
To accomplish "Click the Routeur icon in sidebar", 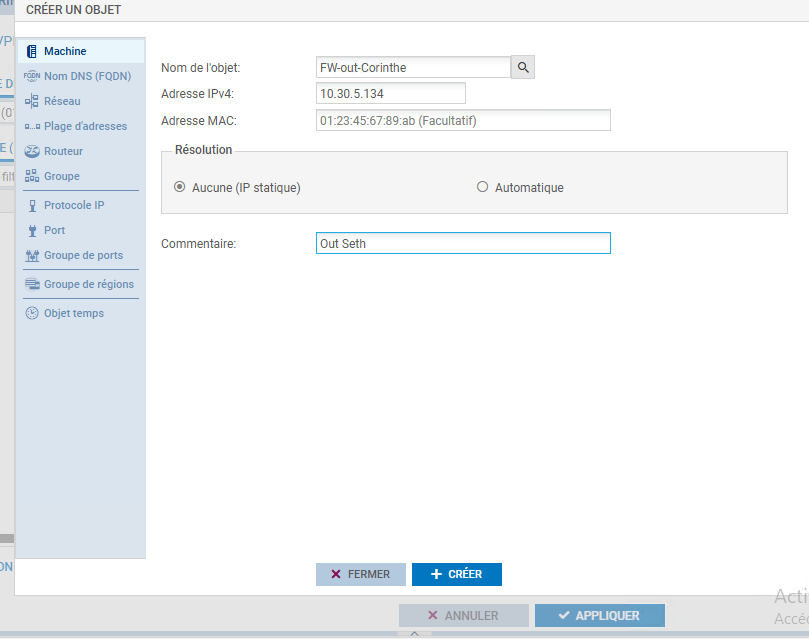I will coord(32,151).
